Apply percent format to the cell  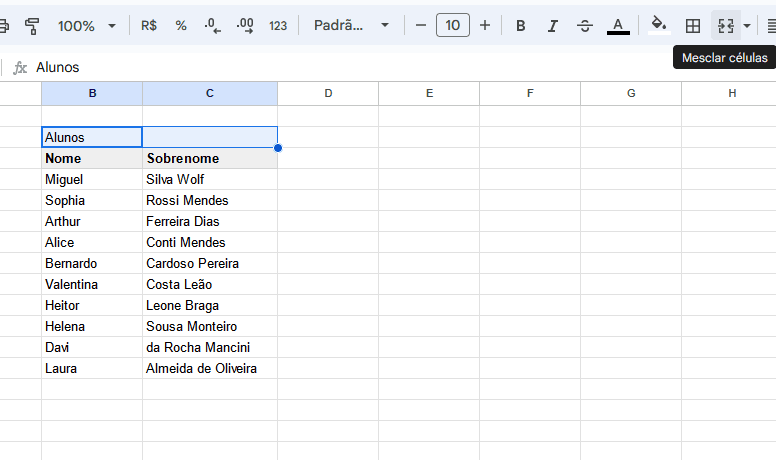click(181, 25)
